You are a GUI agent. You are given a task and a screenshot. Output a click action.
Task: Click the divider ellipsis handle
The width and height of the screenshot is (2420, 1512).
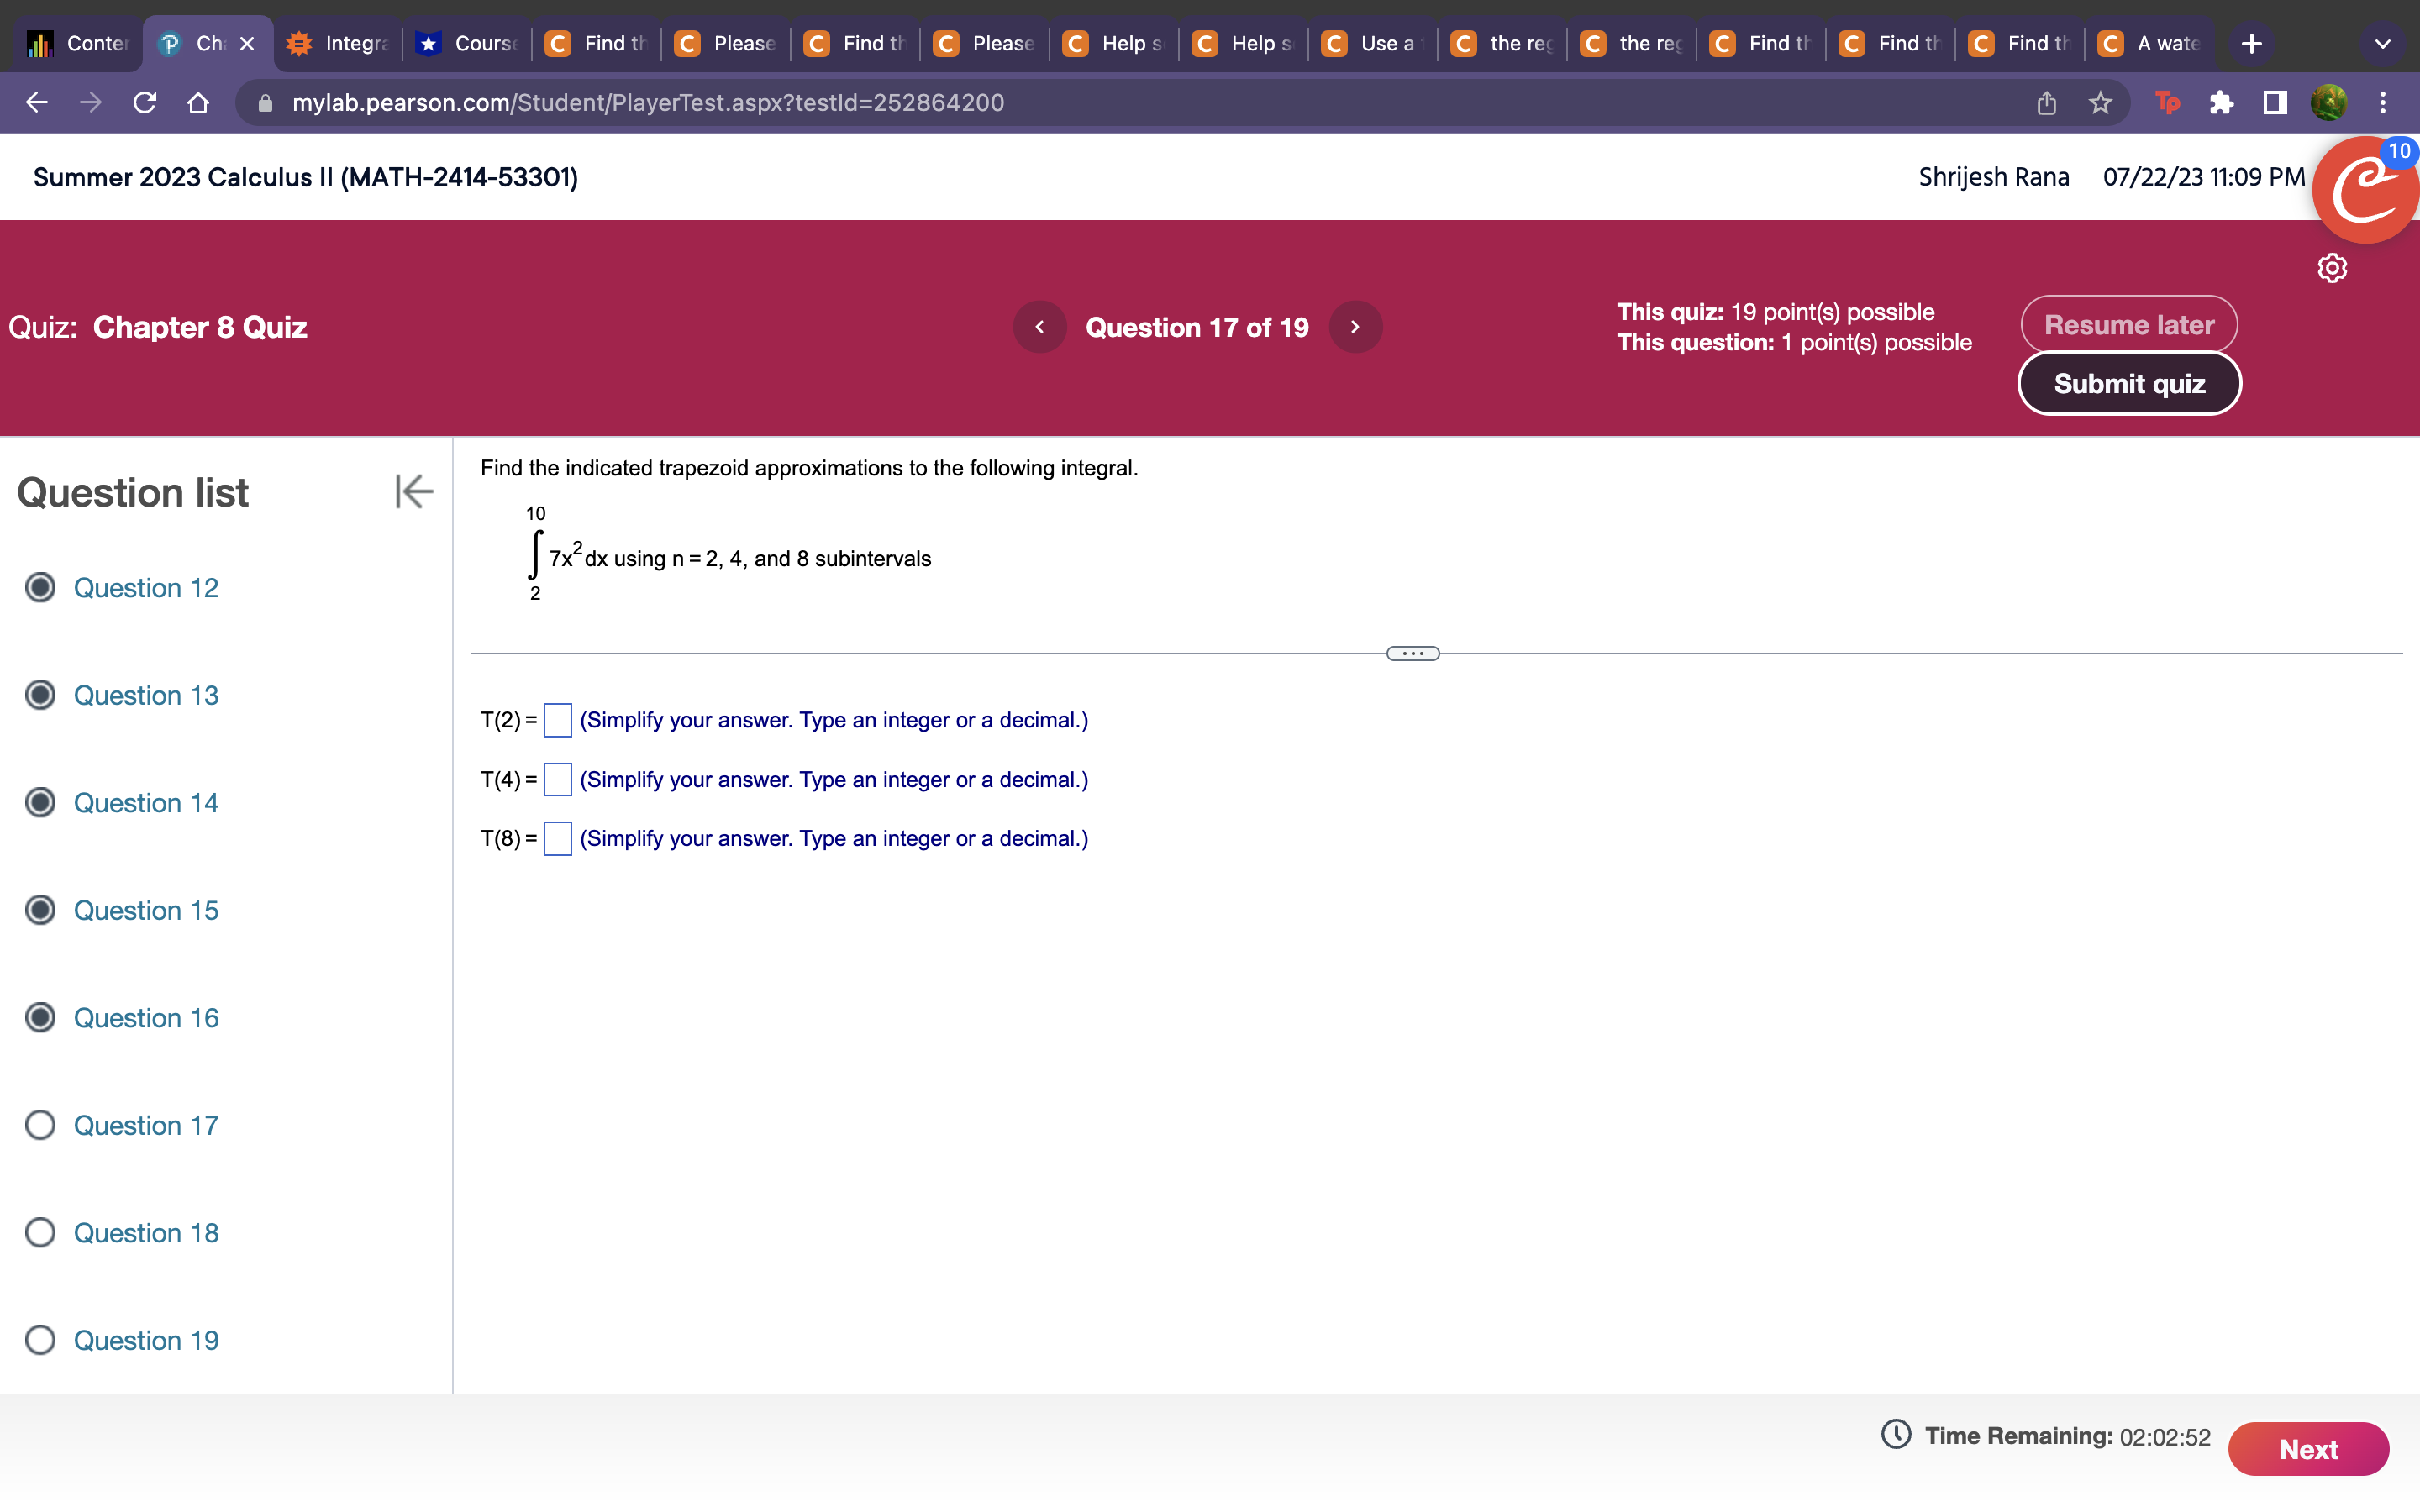click(1412, 654)
